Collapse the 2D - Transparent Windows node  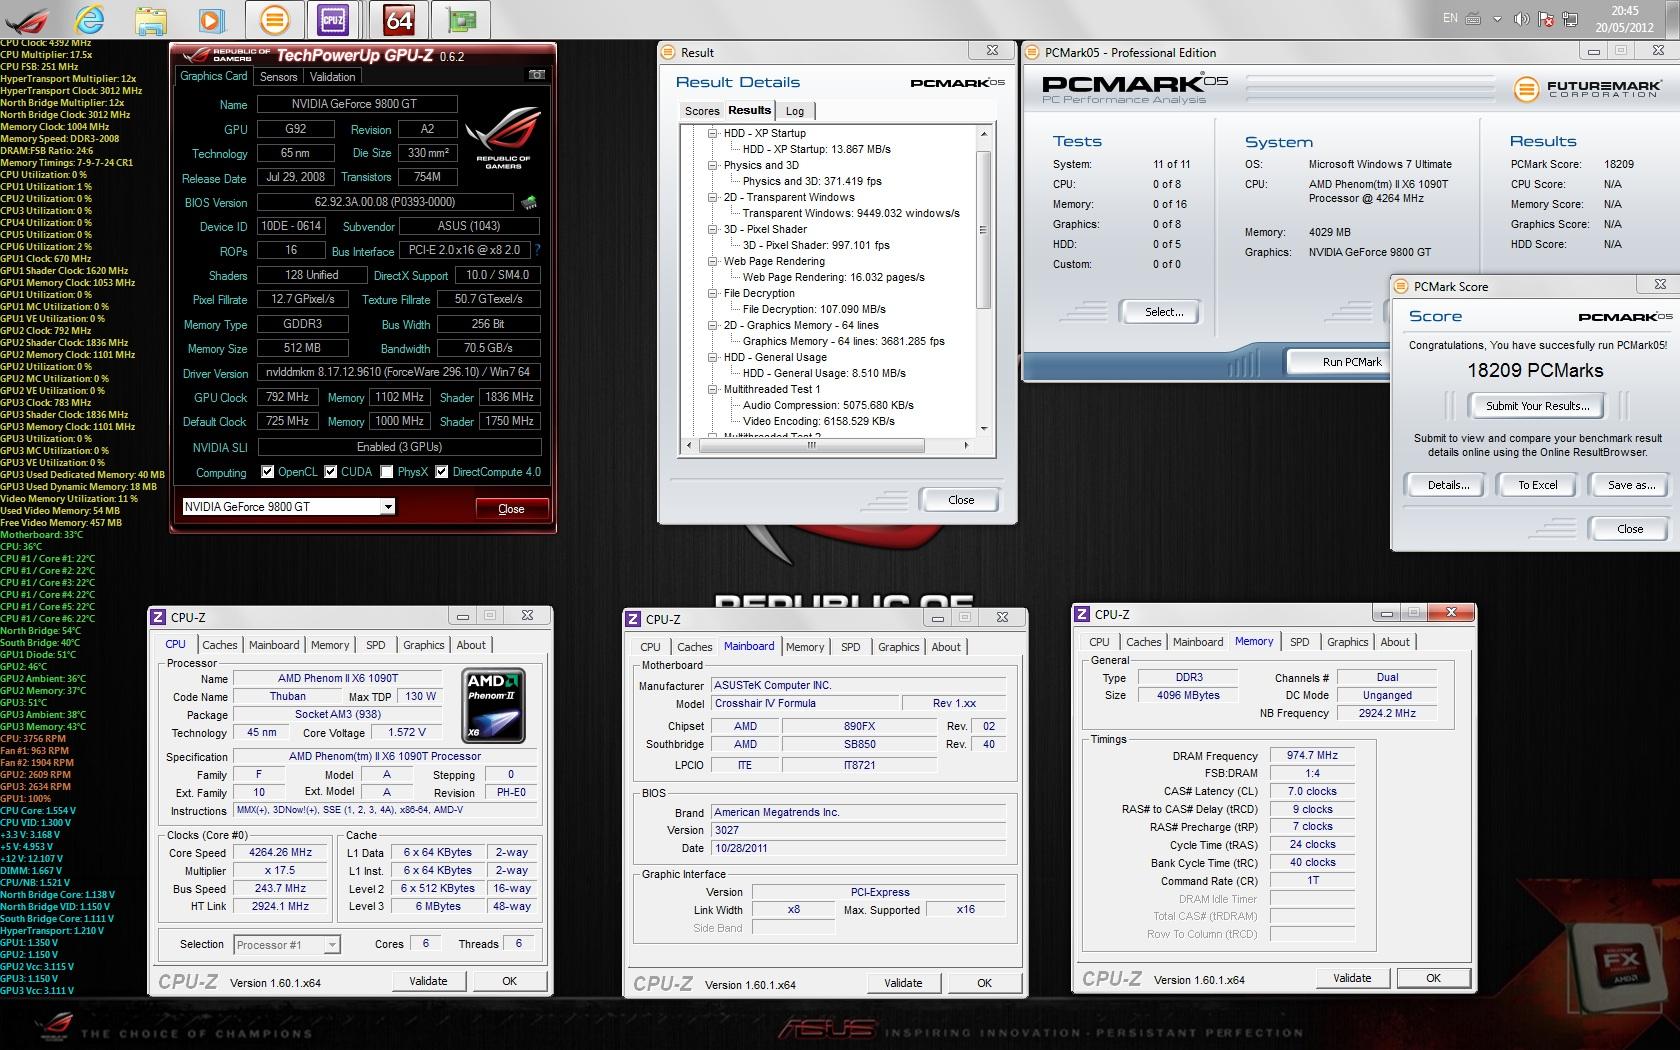pos(713,197)
